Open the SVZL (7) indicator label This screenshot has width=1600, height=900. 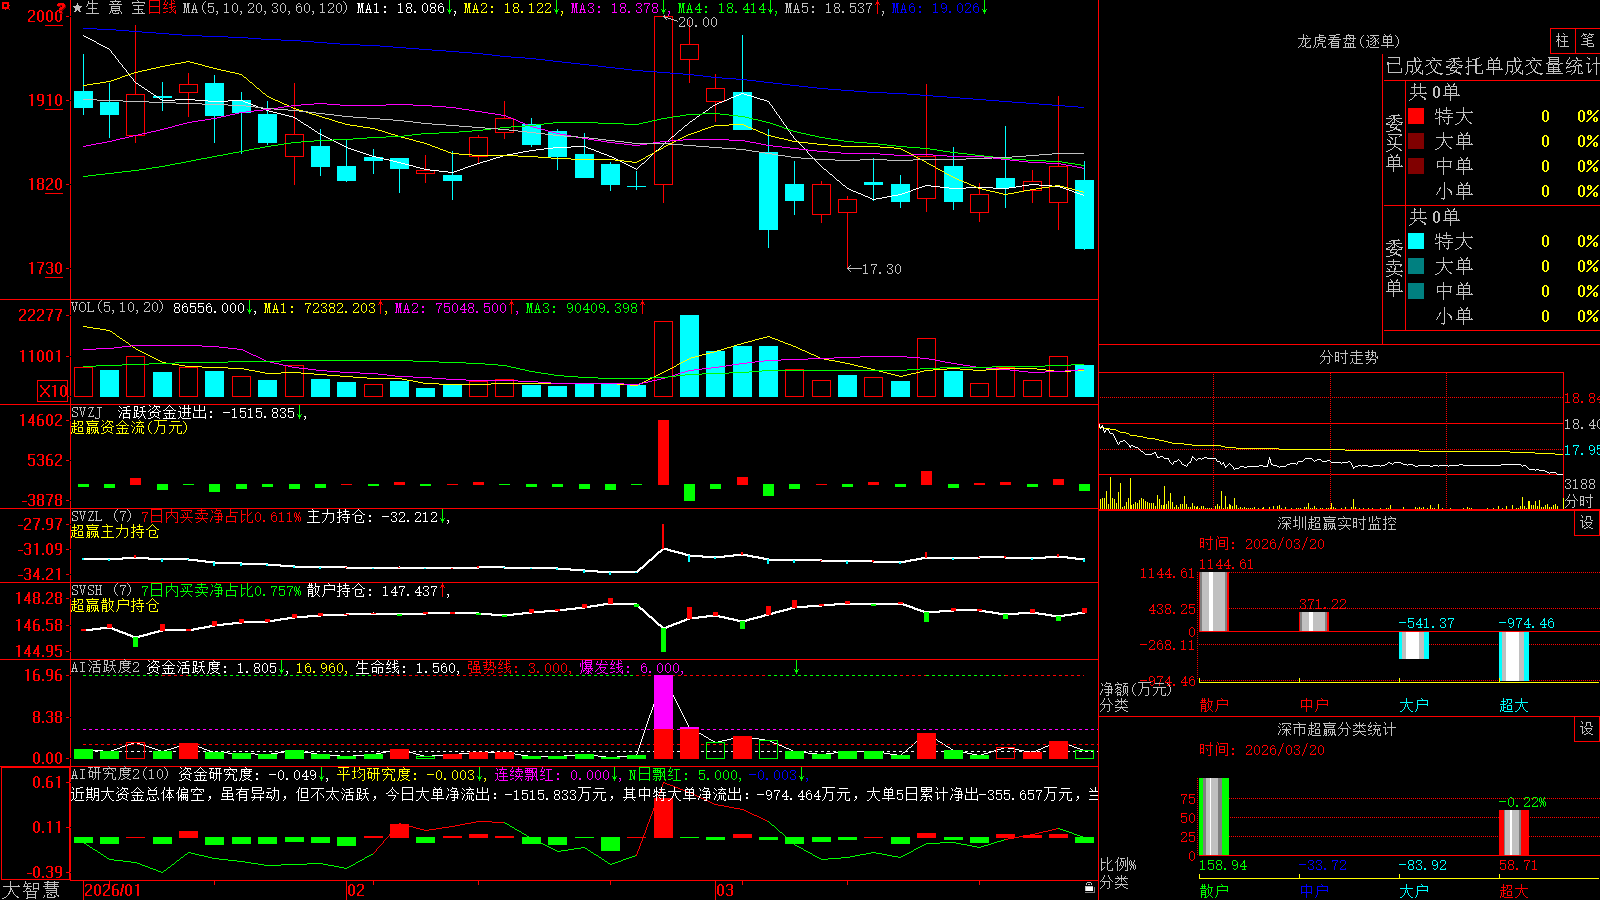click(x=101, y=516)
